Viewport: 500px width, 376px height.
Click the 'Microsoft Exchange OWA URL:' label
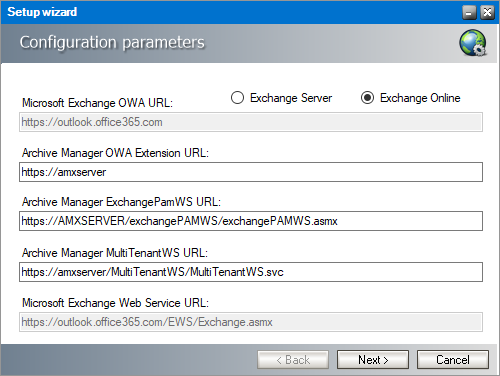pos(97,103)
